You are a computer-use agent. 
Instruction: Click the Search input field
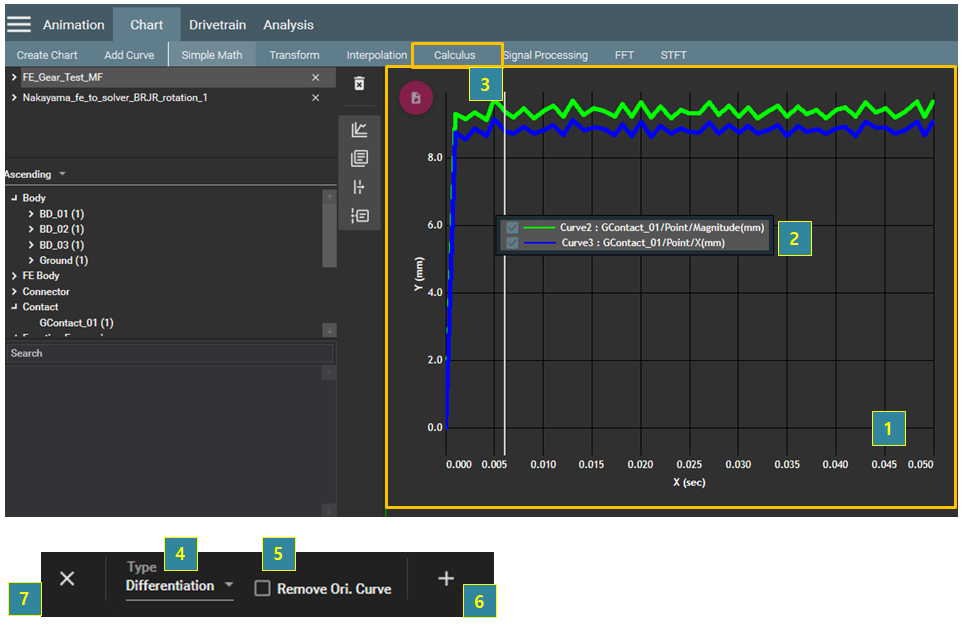click(170, 353)
